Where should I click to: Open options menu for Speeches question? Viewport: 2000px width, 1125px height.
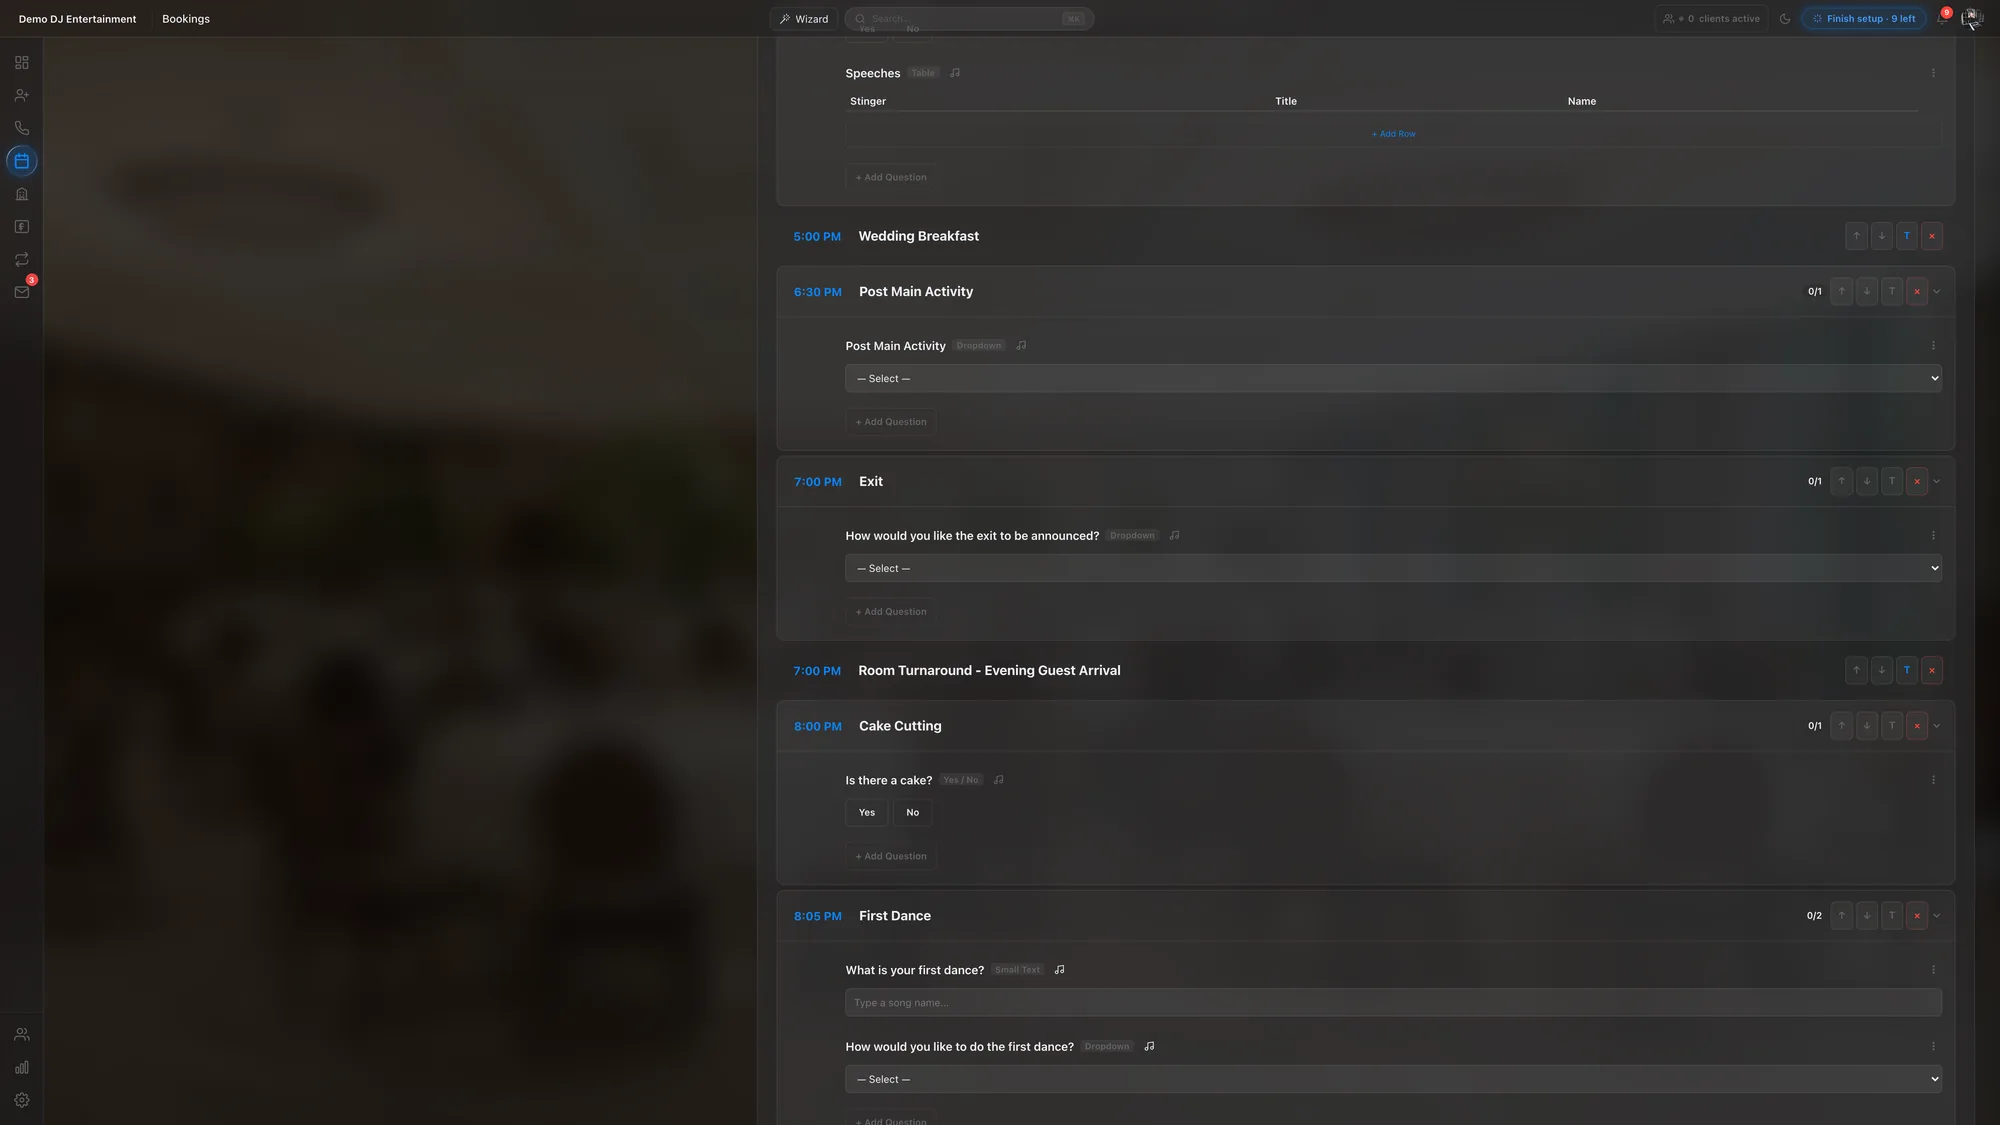(x=1933, y=73)
